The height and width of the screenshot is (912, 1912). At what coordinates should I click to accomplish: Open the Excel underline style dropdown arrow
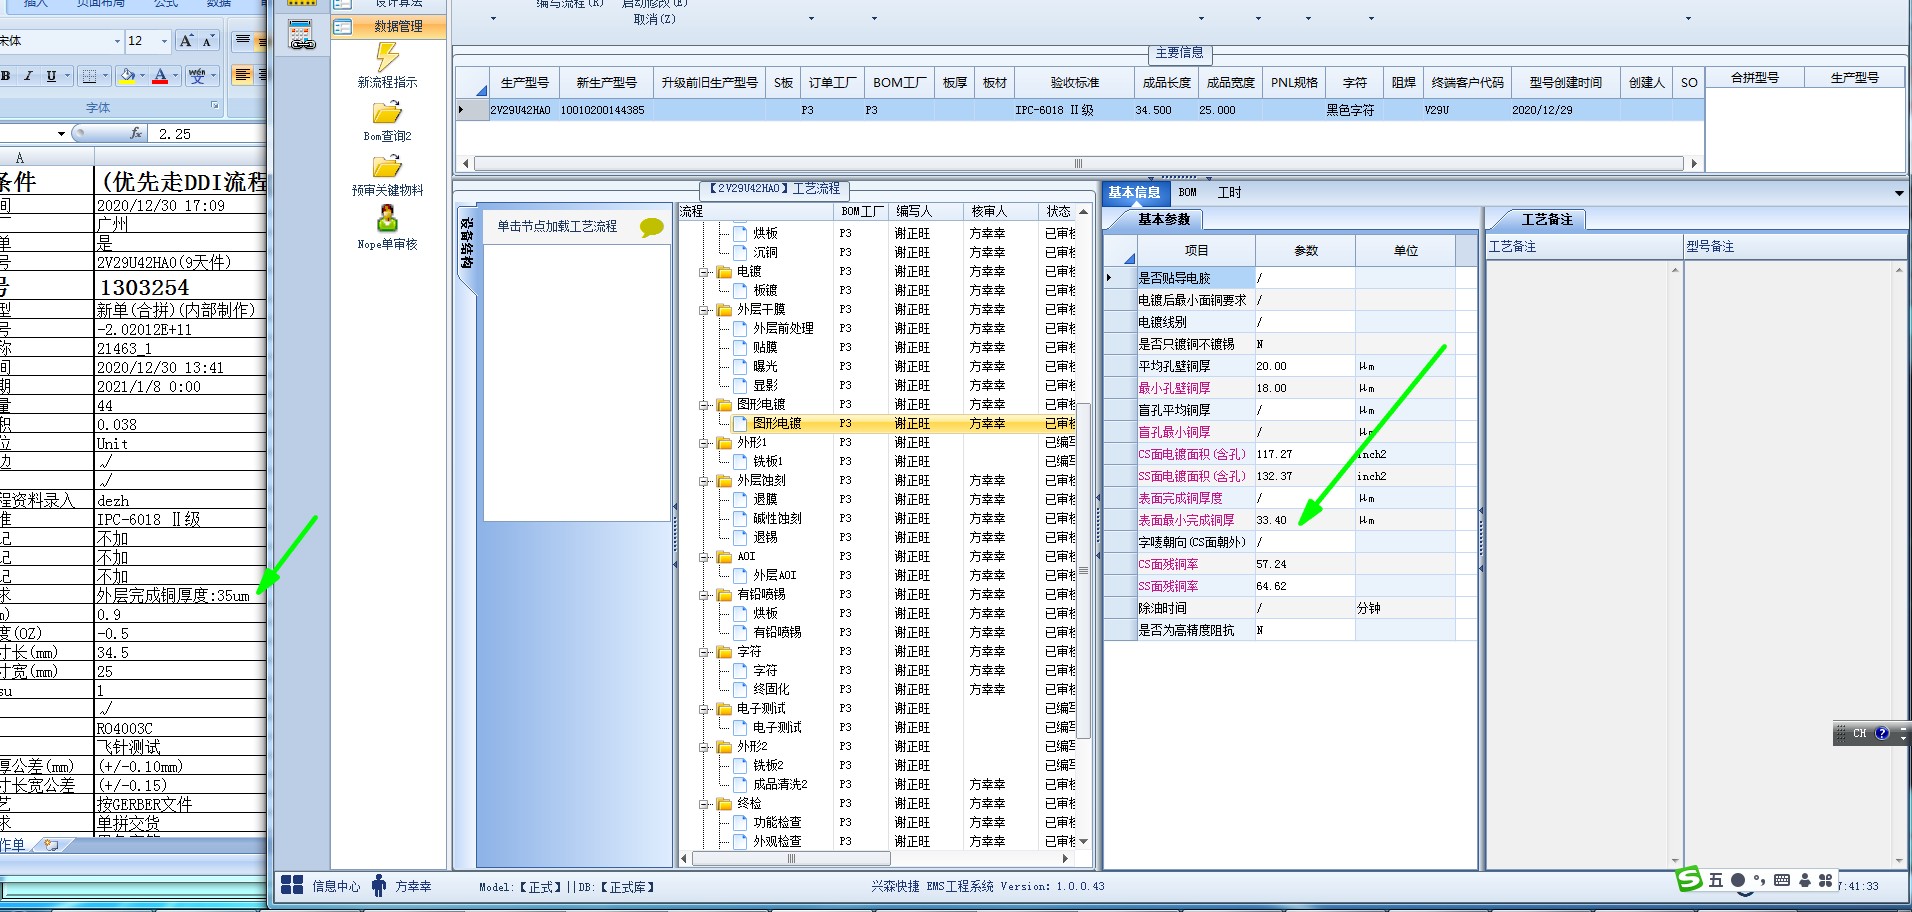pos(67,76)
